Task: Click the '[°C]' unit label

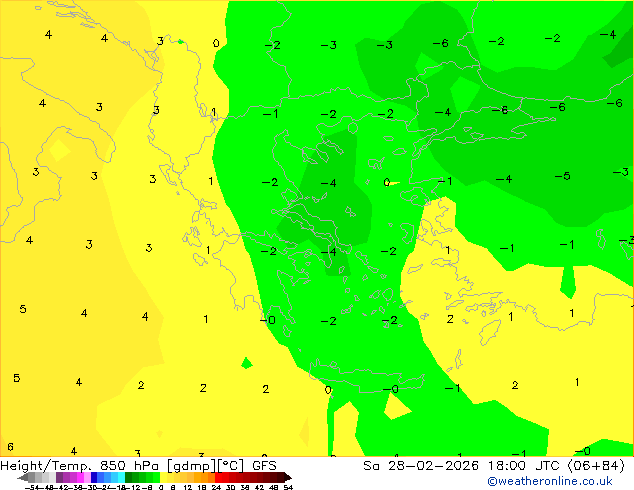Action: tap(230, 466)
